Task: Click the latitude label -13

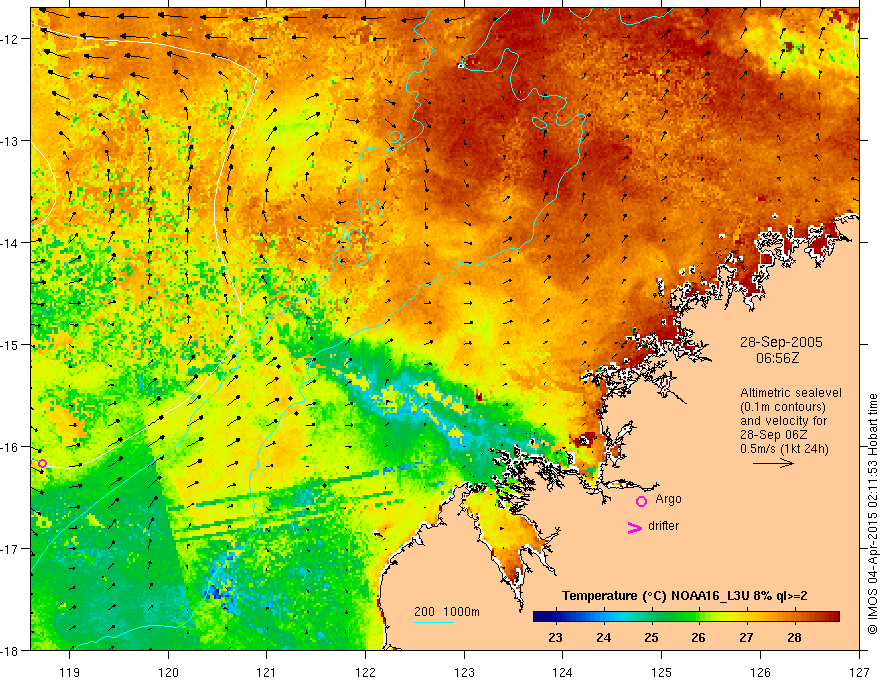Action: 11,141
